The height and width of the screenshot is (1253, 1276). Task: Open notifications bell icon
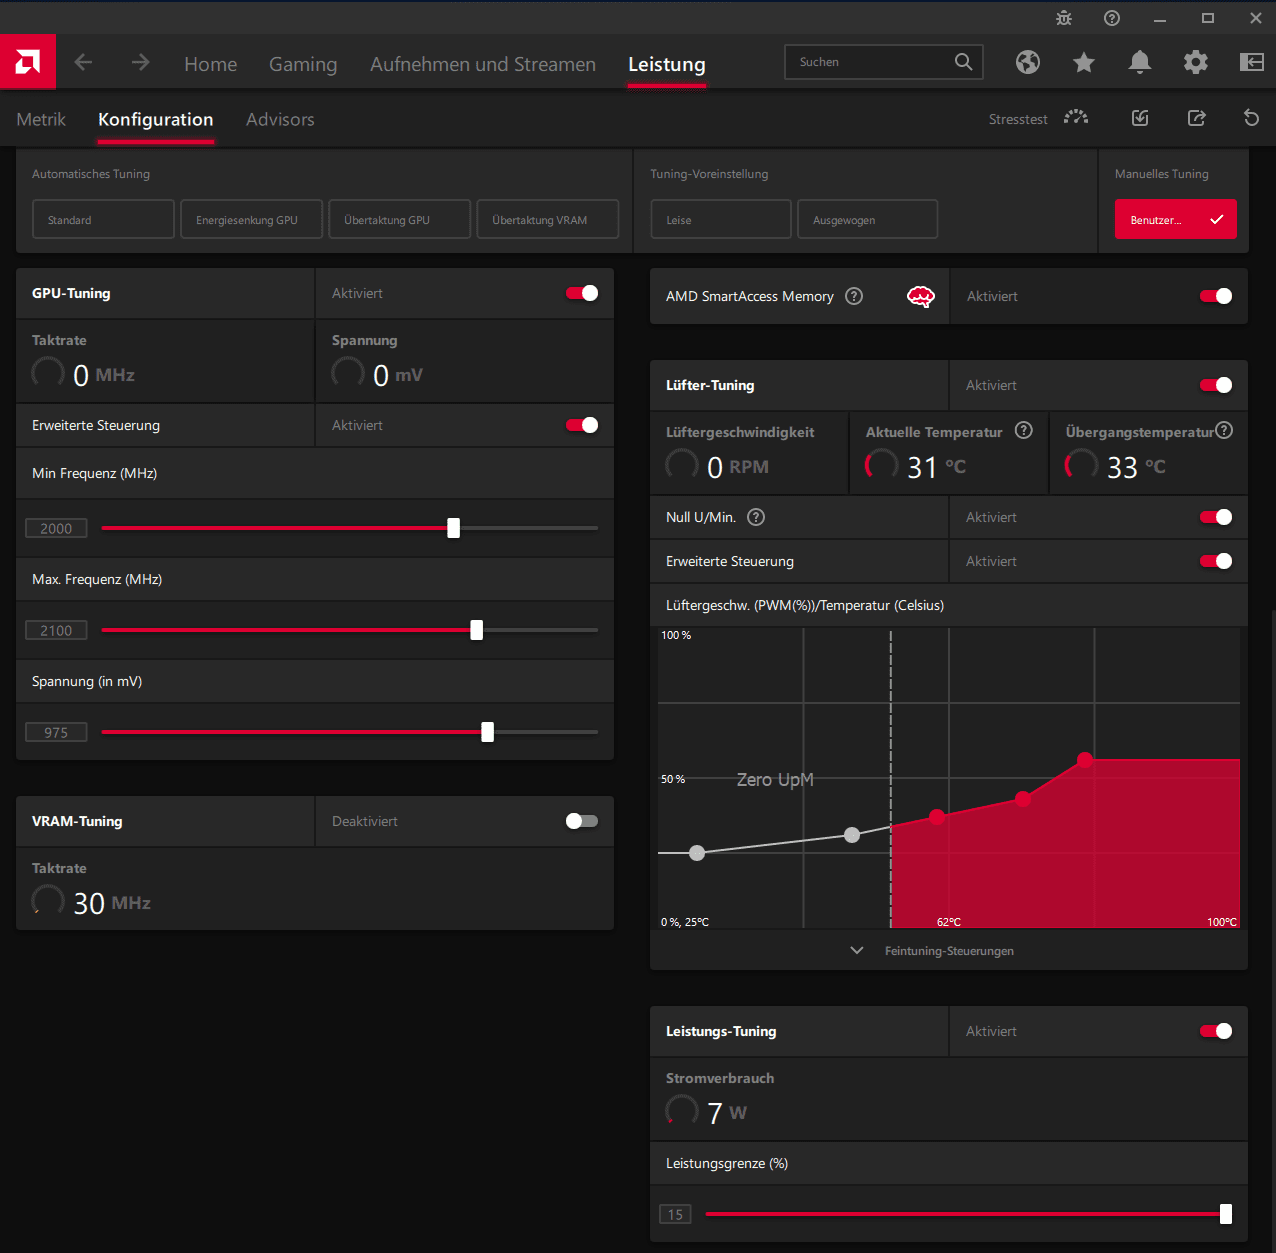pos(1140,62)
